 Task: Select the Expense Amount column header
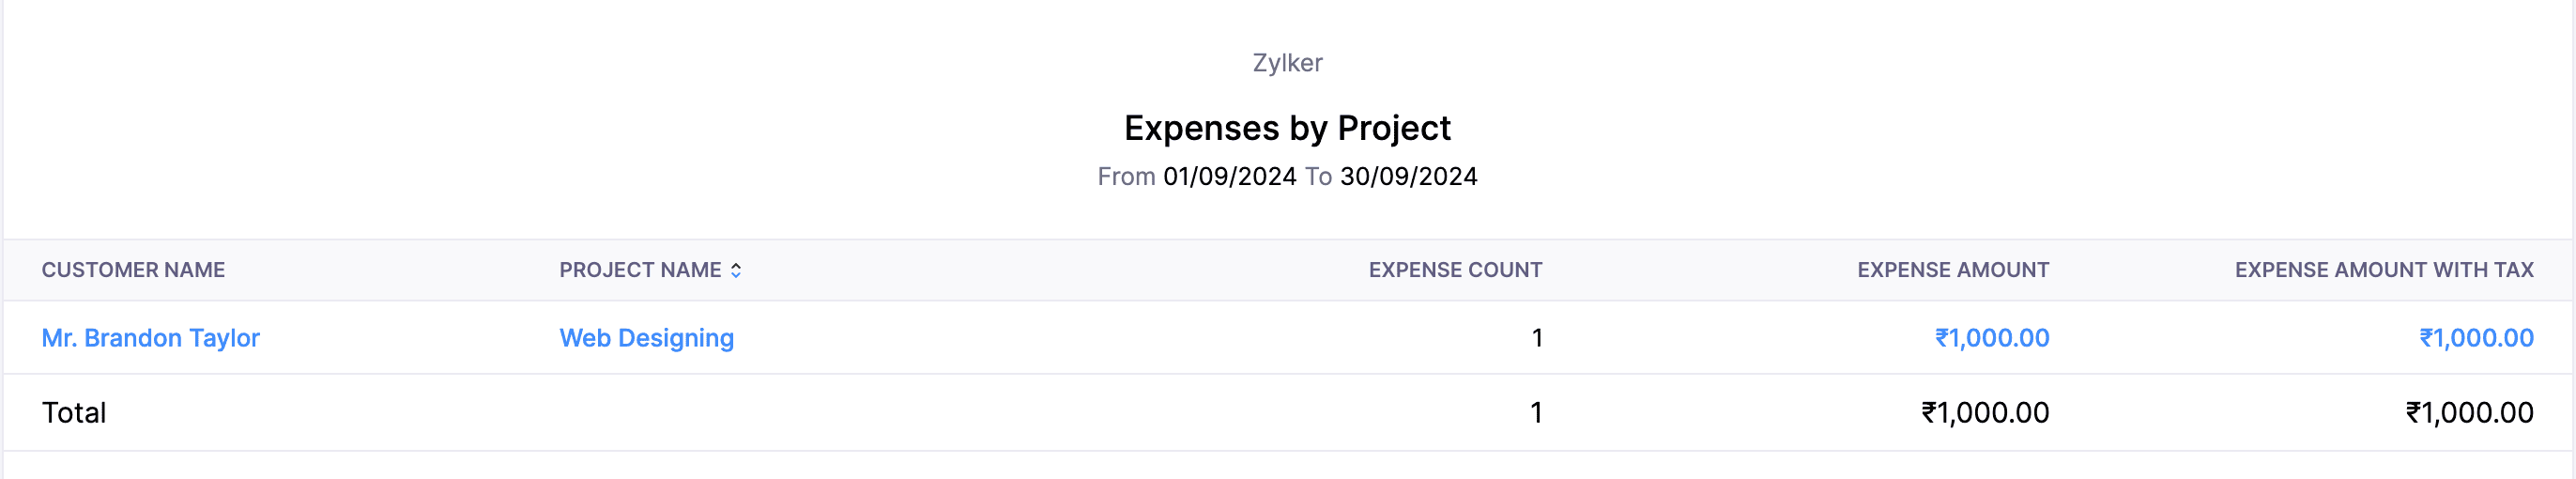click(x=1952, y=270)
